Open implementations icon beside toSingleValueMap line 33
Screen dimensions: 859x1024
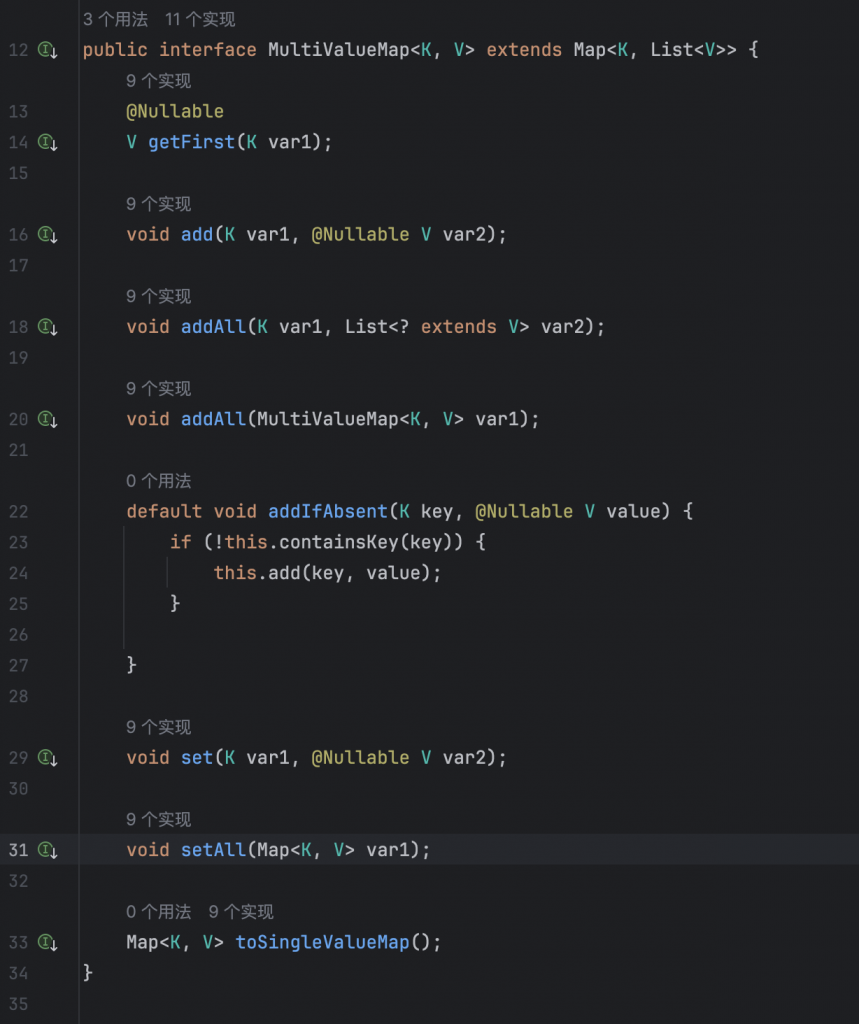point(47,942)
